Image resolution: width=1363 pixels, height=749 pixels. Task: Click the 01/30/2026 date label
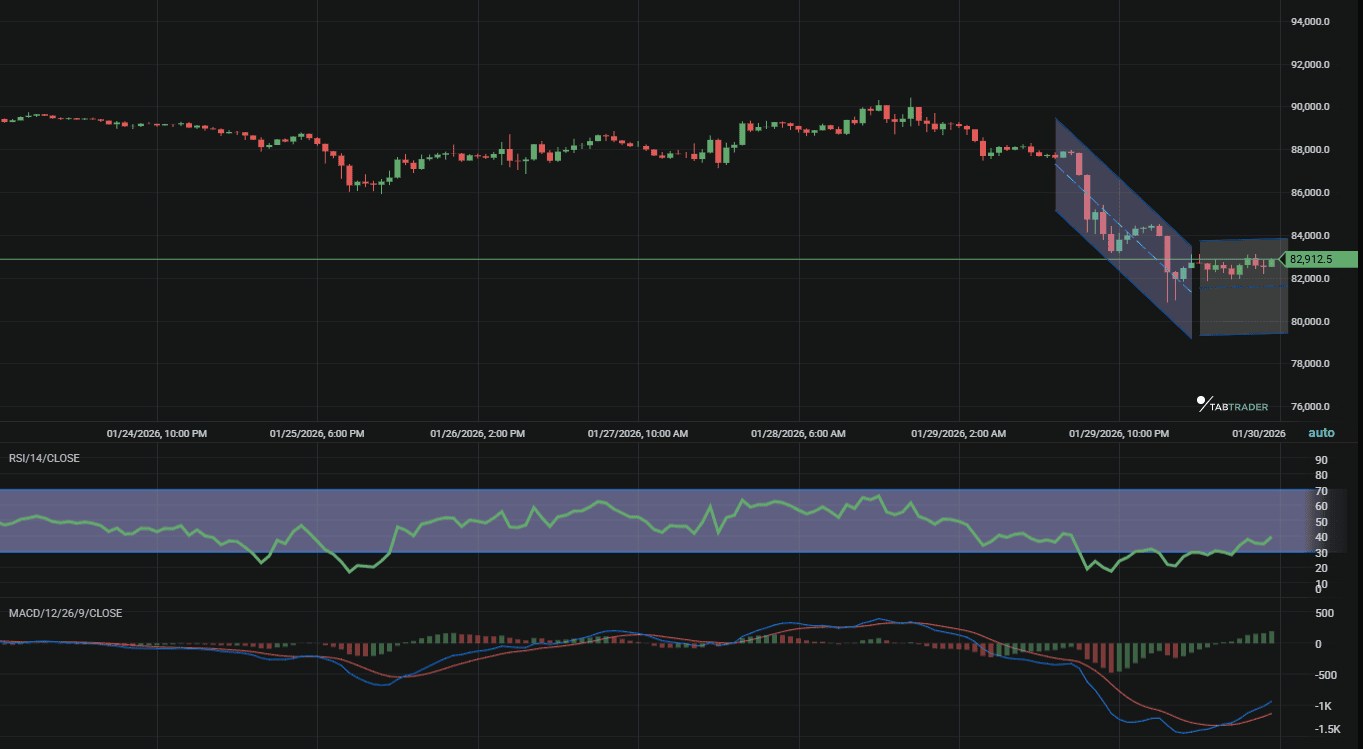point(1258,433)
